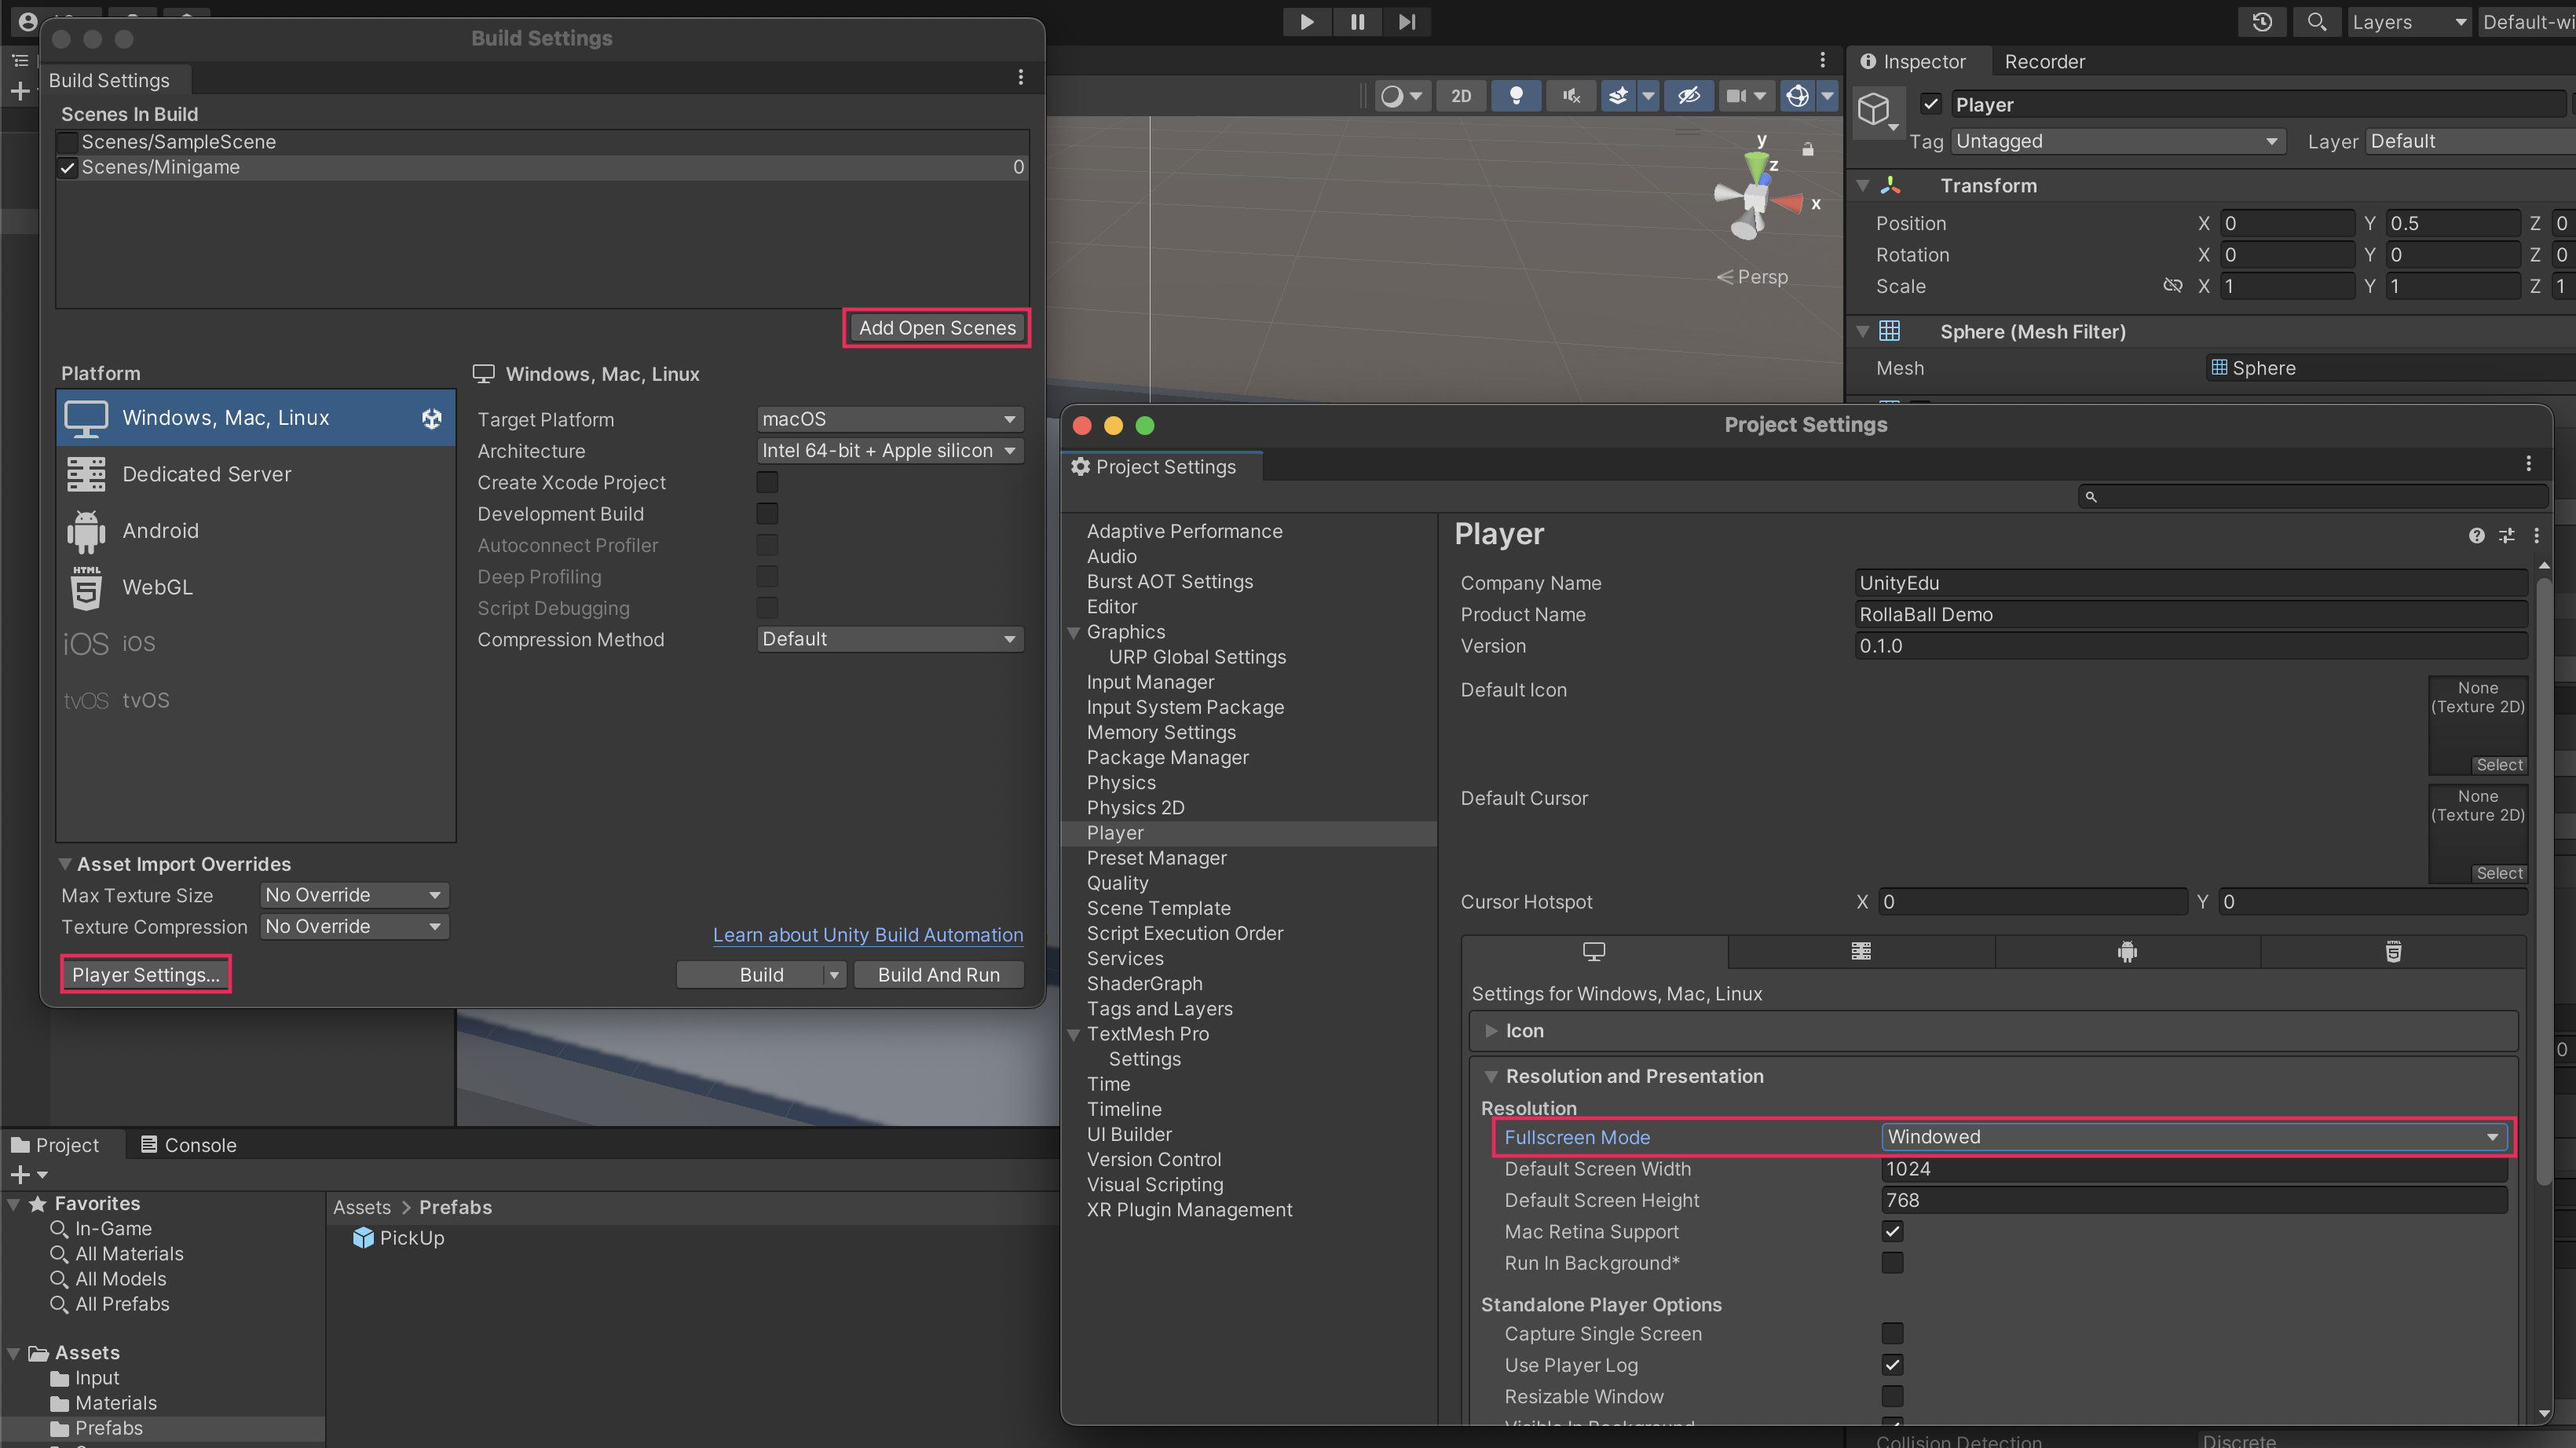Switch to the Recorder tab
2576x1448 pixels.
(2044, 62)
